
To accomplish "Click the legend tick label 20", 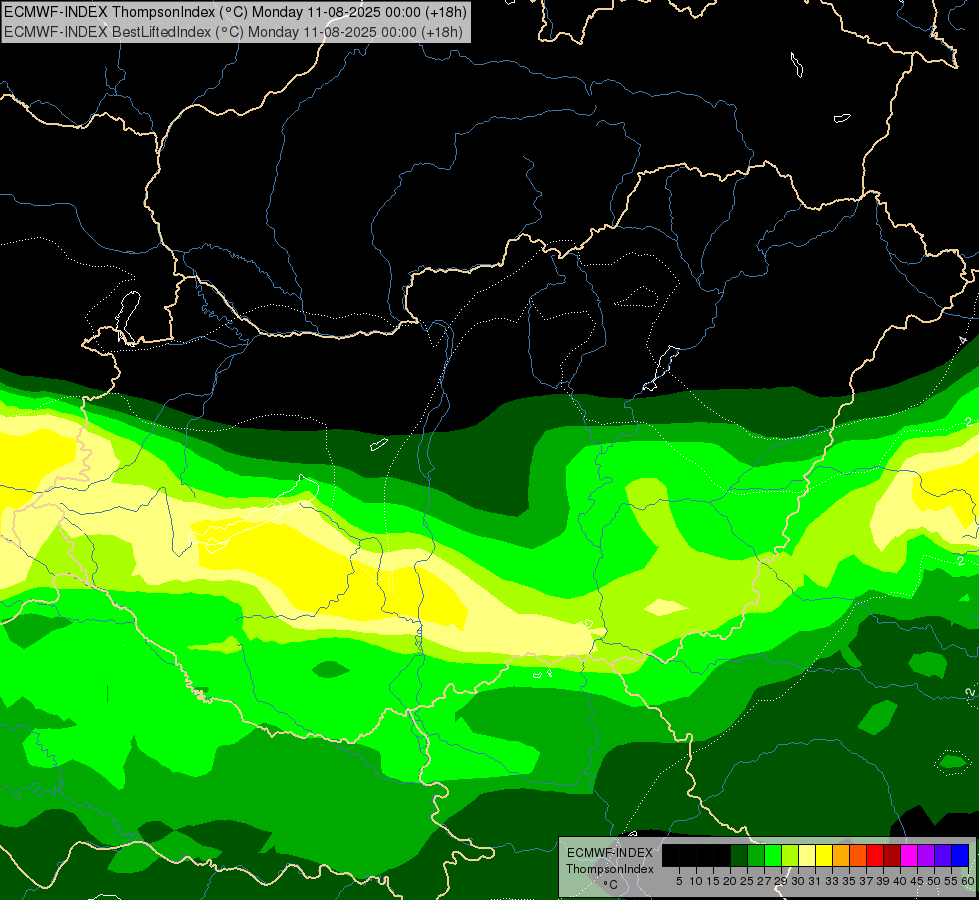I will click(729, 881).
